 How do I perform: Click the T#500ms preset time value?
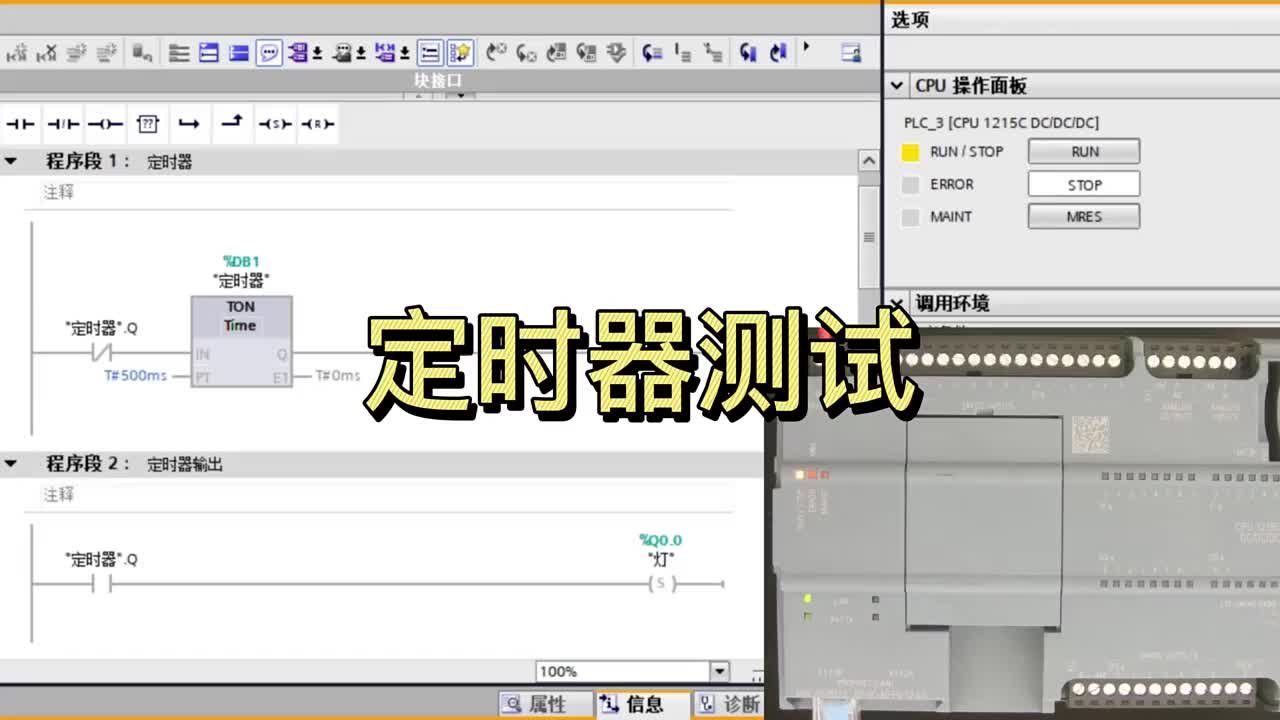[x=135, y=376]
